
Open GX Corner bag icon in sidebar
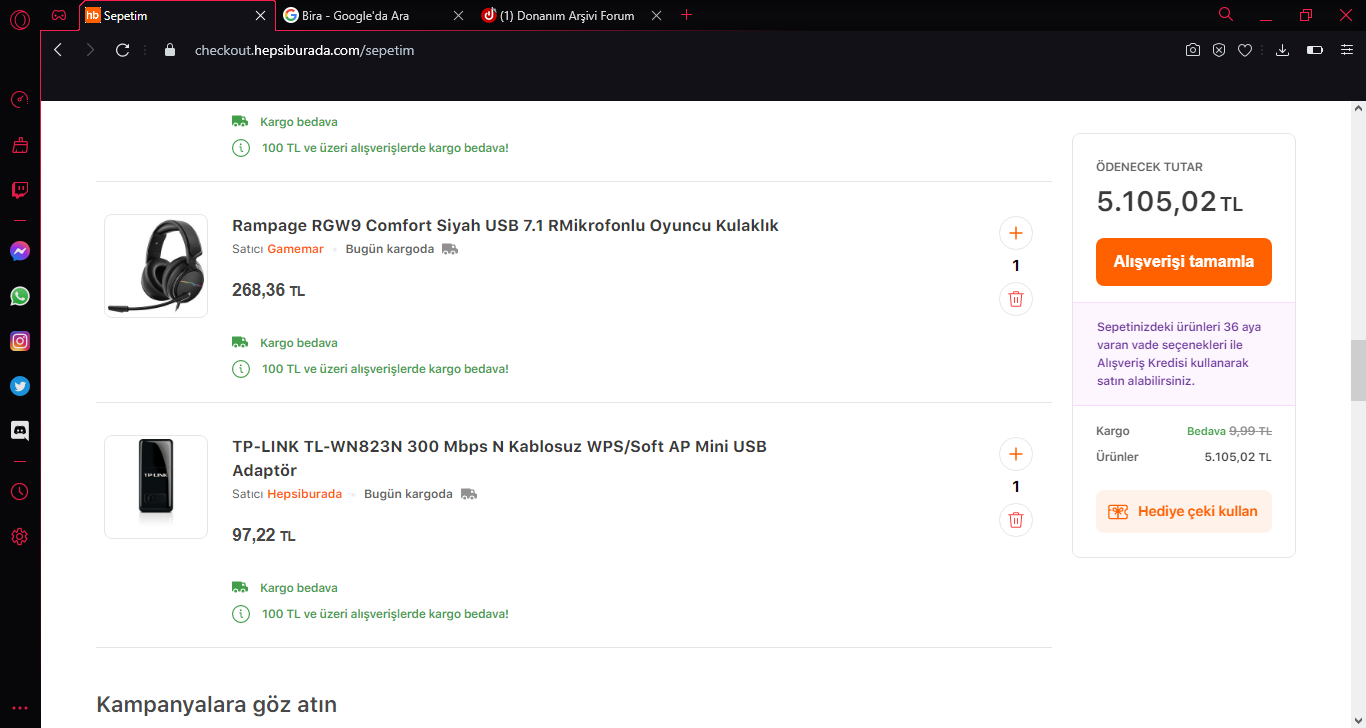click(x=19, y=145)
